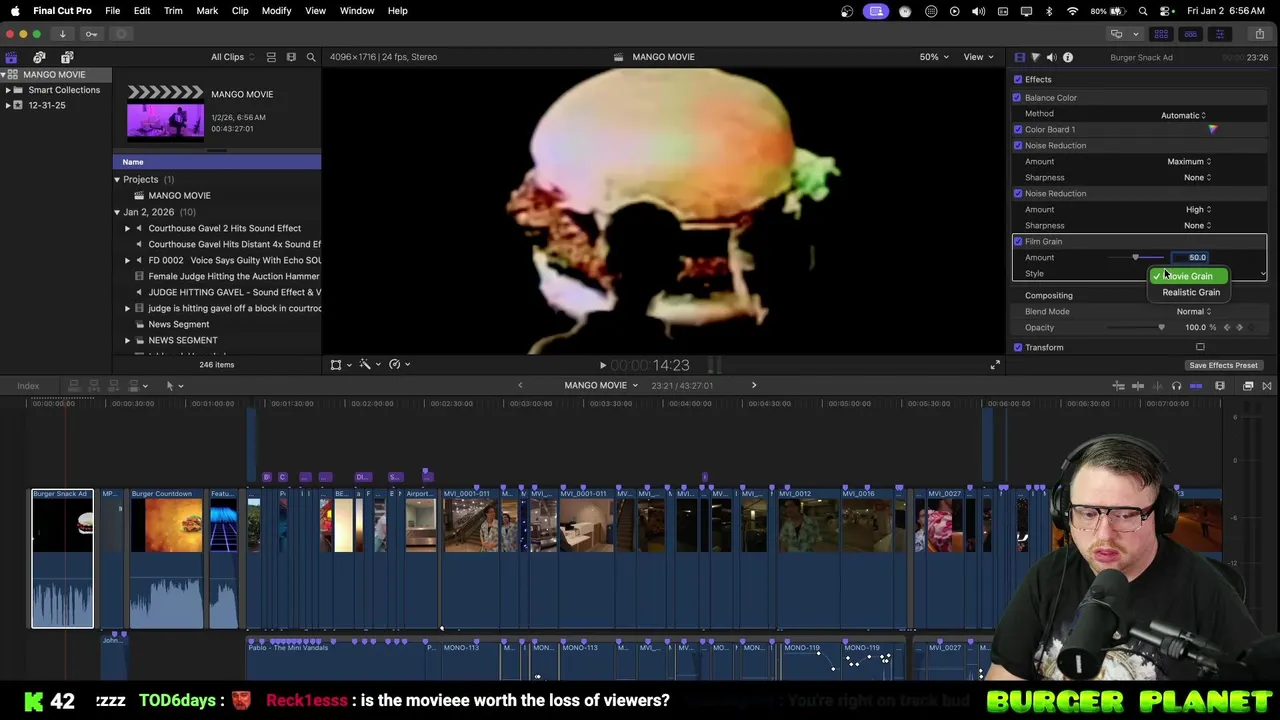Show the Libraries sidebar clapper icon
This screenshot has height=720, width=1280.
coord(11,57)
